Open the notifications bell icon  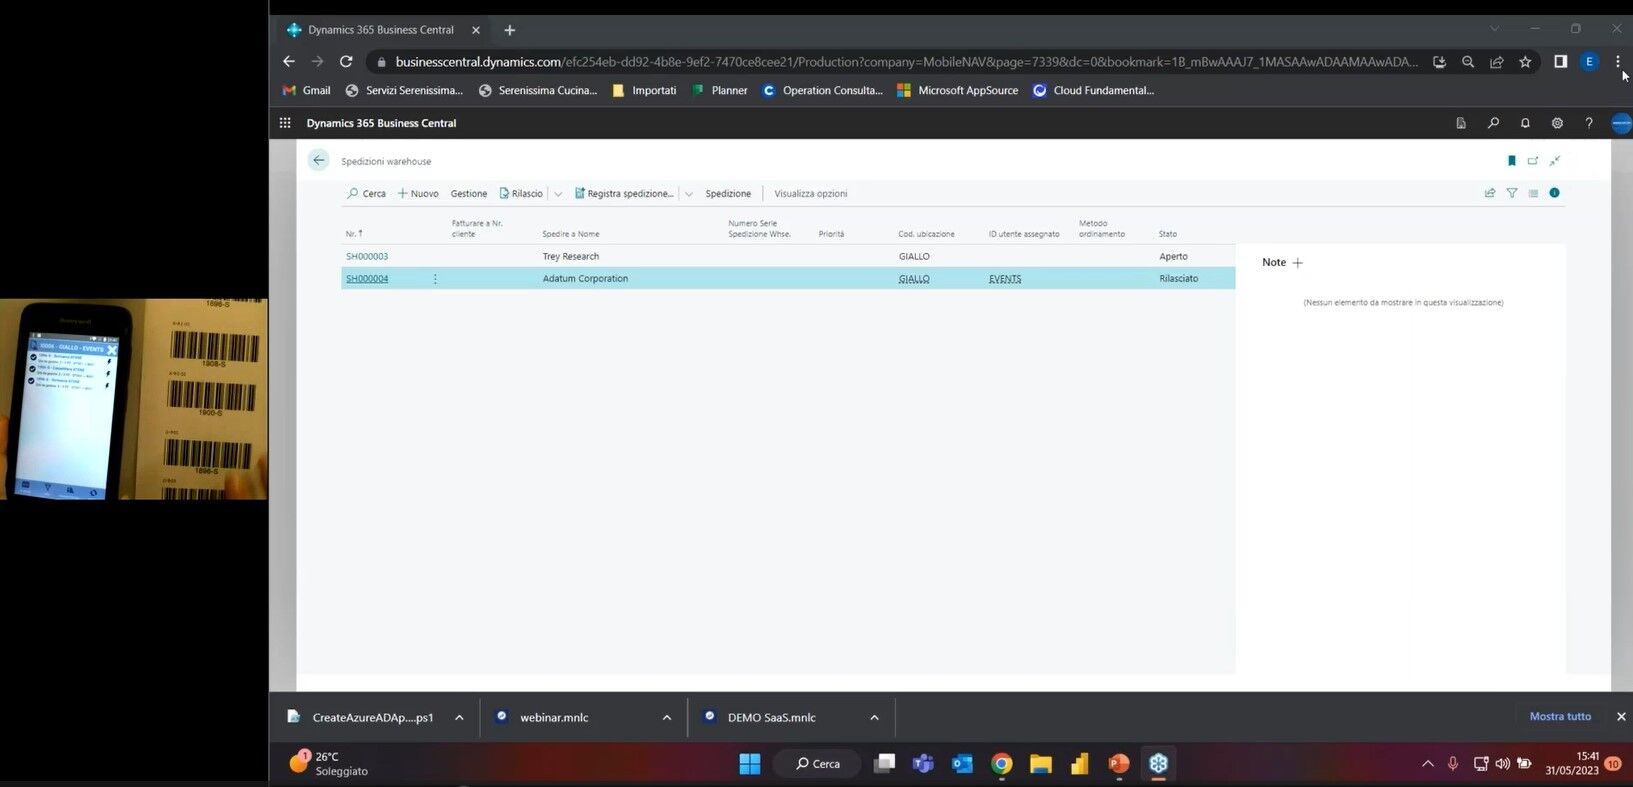tap(1525, 123)
